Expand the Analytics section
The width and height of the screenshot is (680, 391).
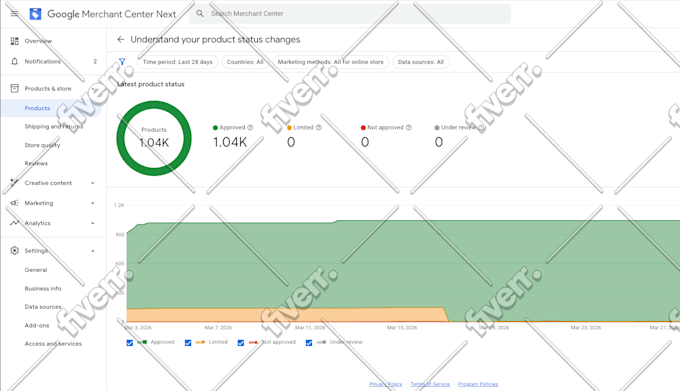pyautogui.click(x=93, y=223)
